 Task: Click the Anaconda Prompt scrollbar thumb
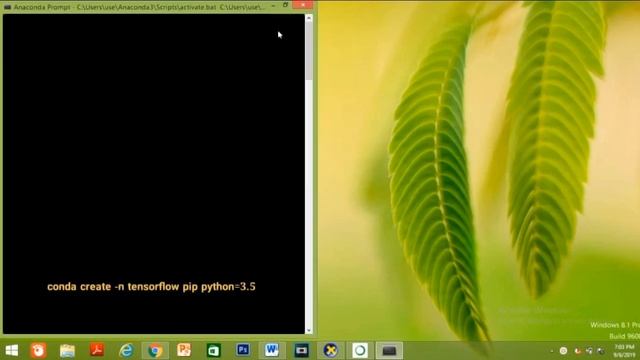pos(309,51)
